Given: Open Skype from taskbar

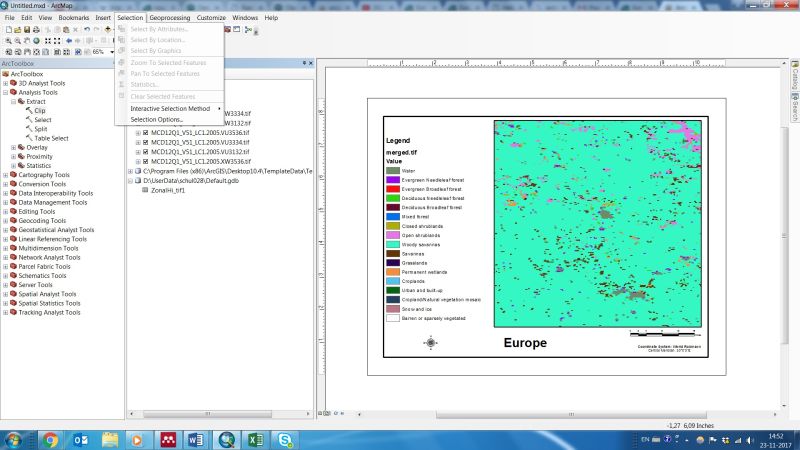Looking at the screenshot, I should (x=285, y=440).
